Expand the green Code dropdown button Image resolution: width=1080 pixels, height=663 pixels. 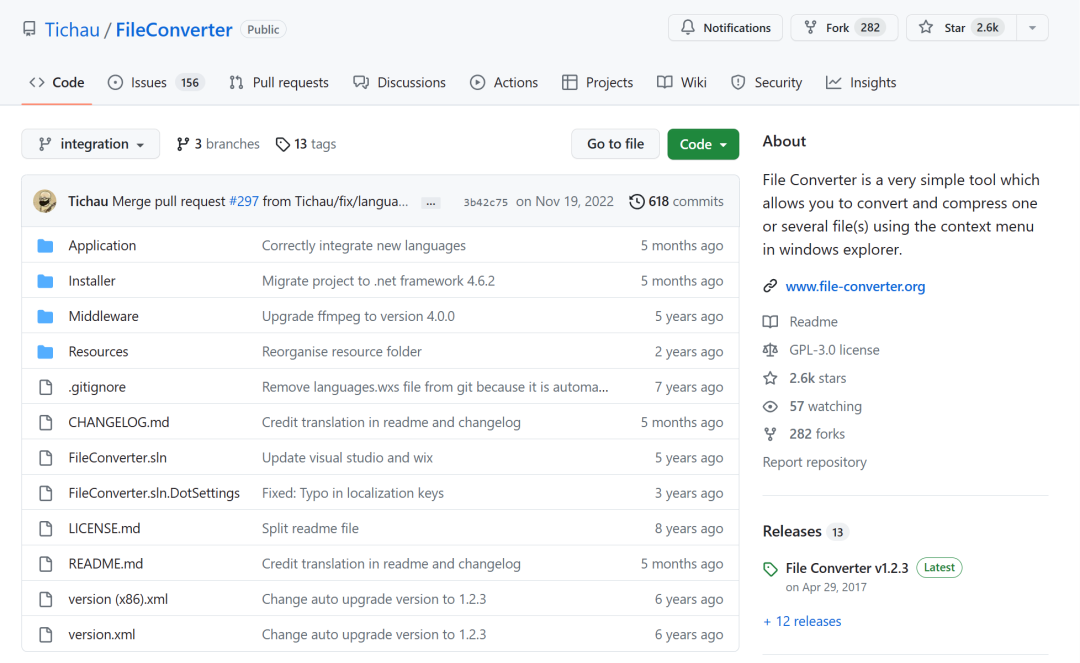(703, 145)
